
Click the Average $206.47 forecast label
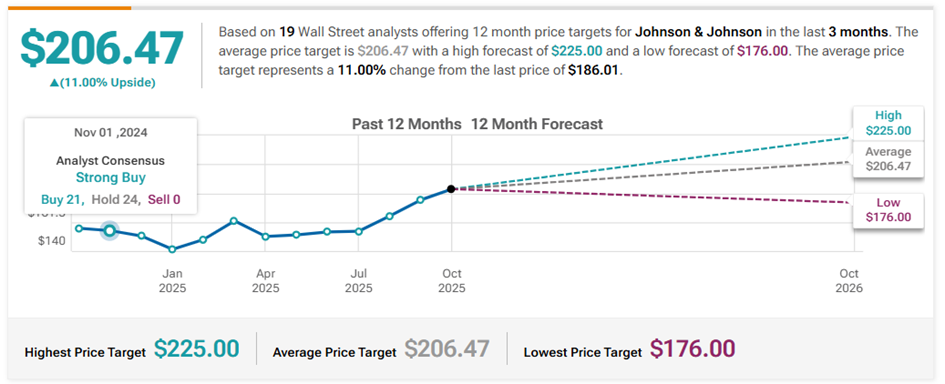point(887,159)
